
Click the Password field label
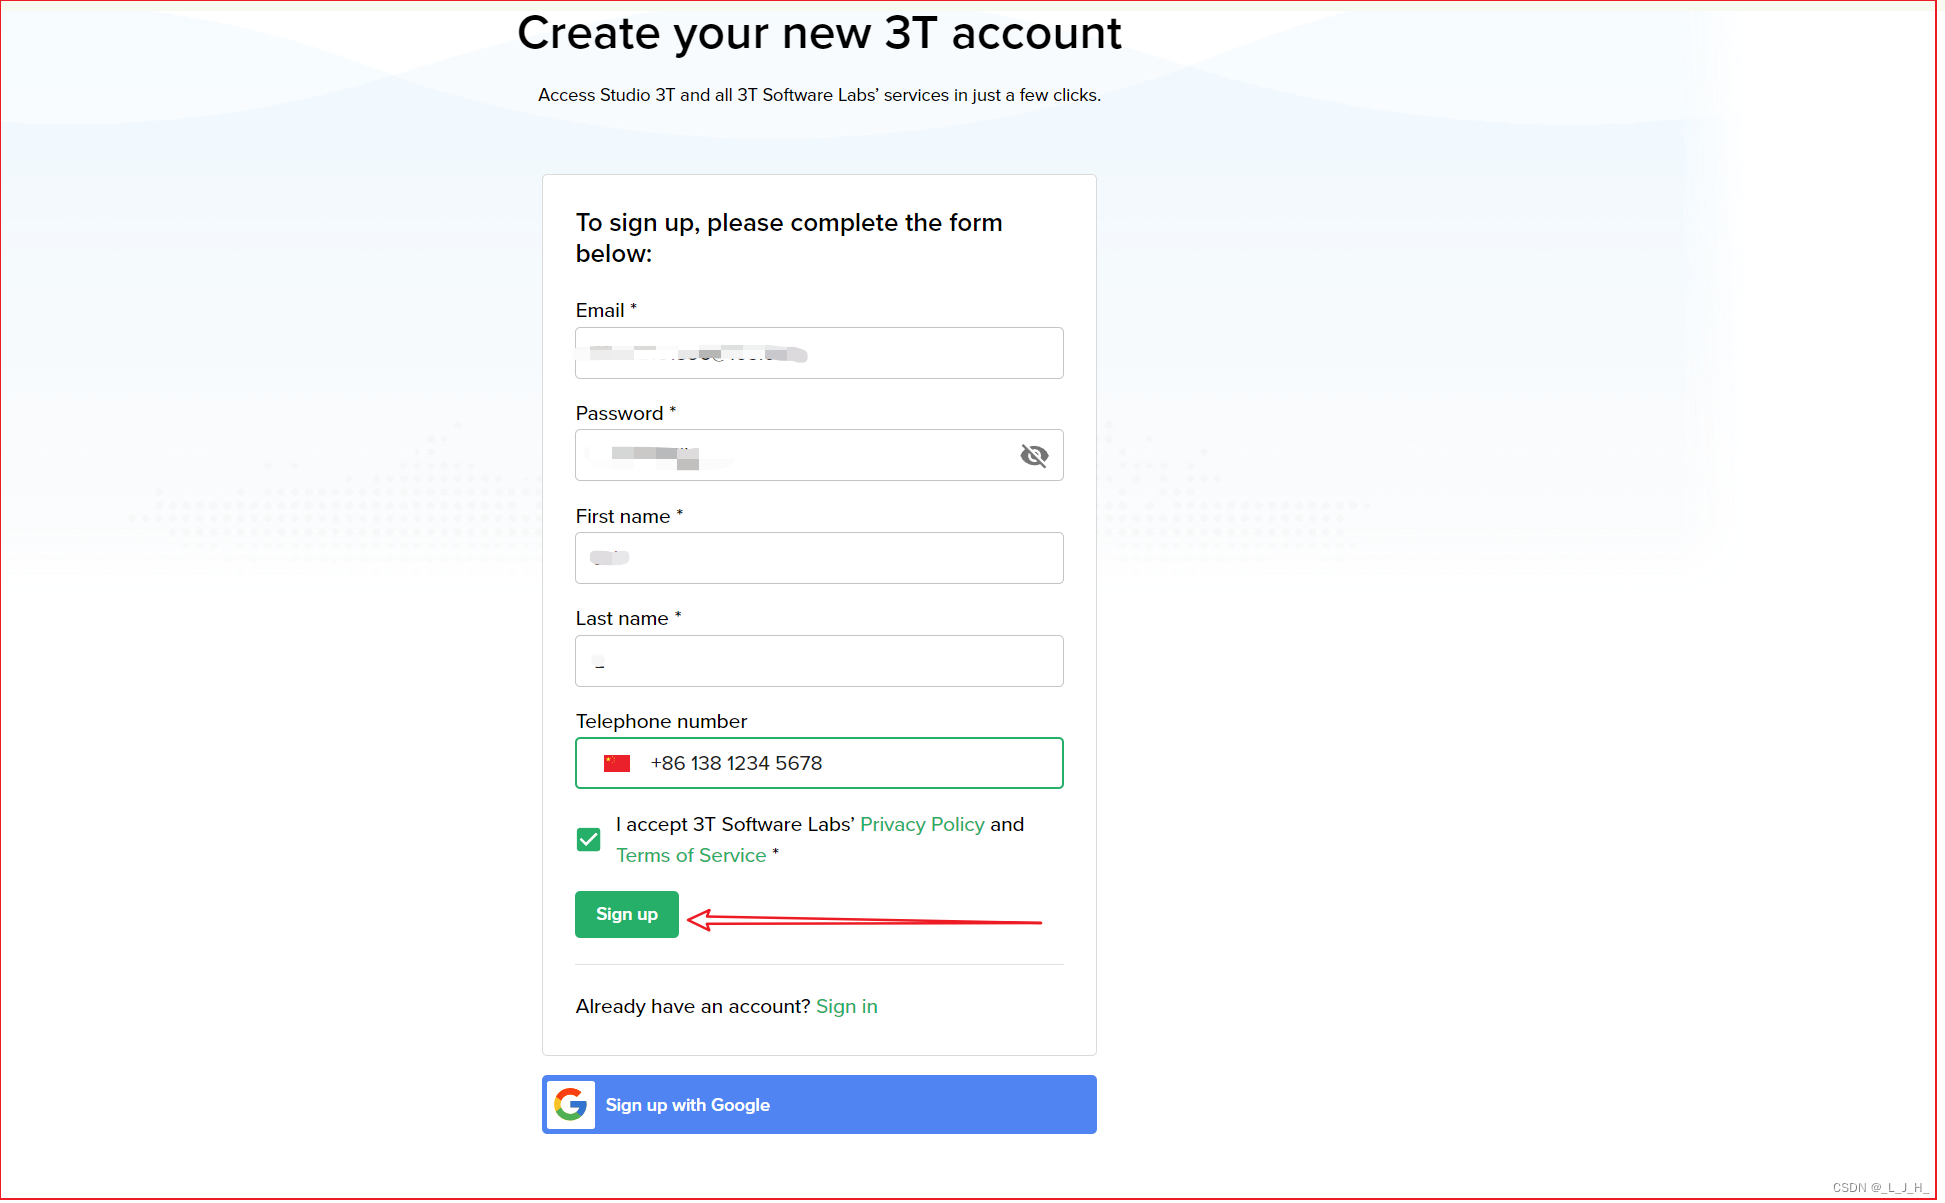(619, 413)
